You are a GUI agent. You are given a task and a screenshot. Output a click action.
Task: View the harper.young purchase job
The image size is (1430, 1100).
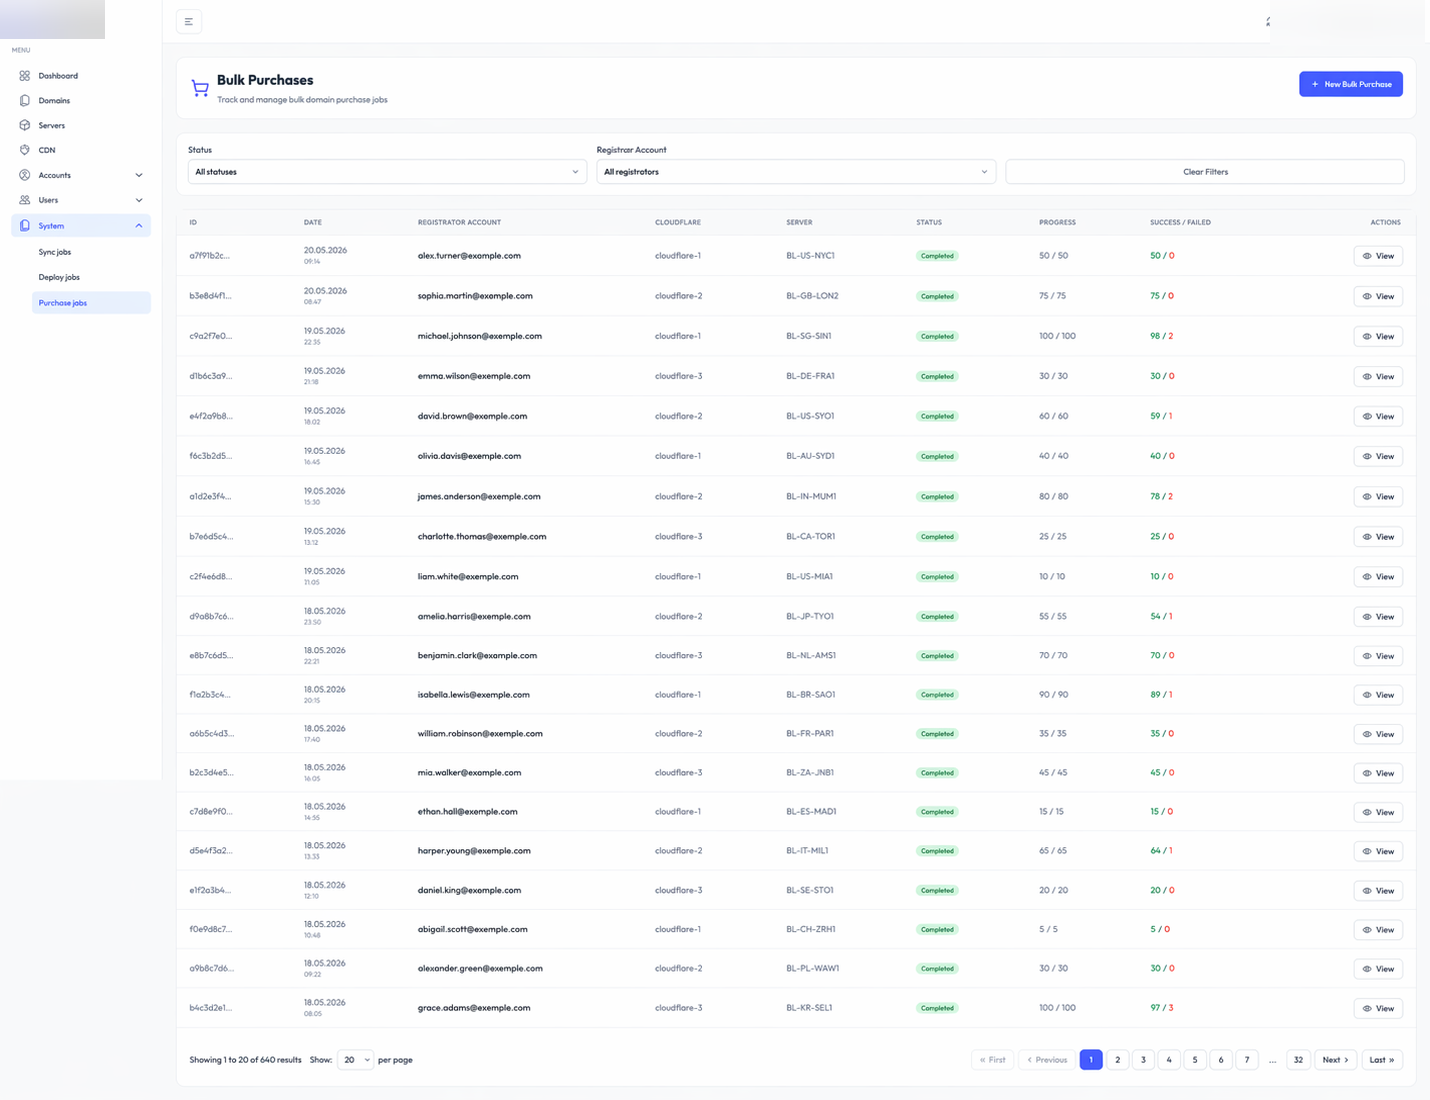coord(1378,851)
